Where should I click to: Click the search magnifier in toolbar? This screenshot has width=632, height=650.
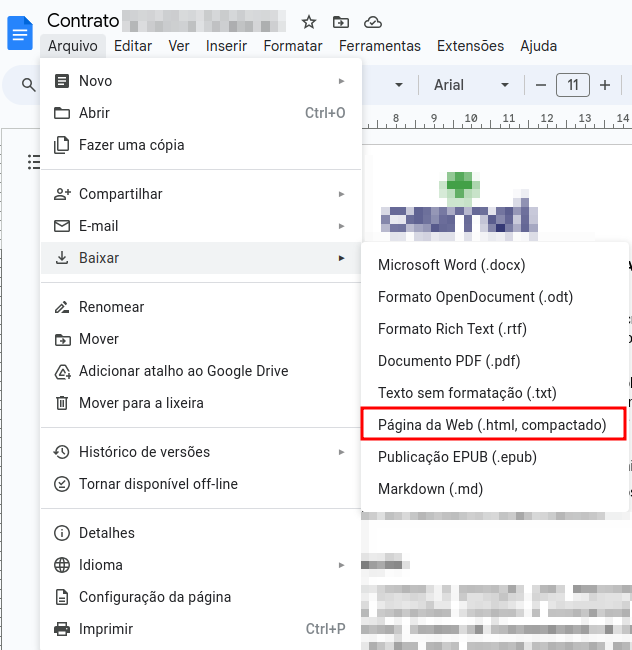[x=29, y=86]
